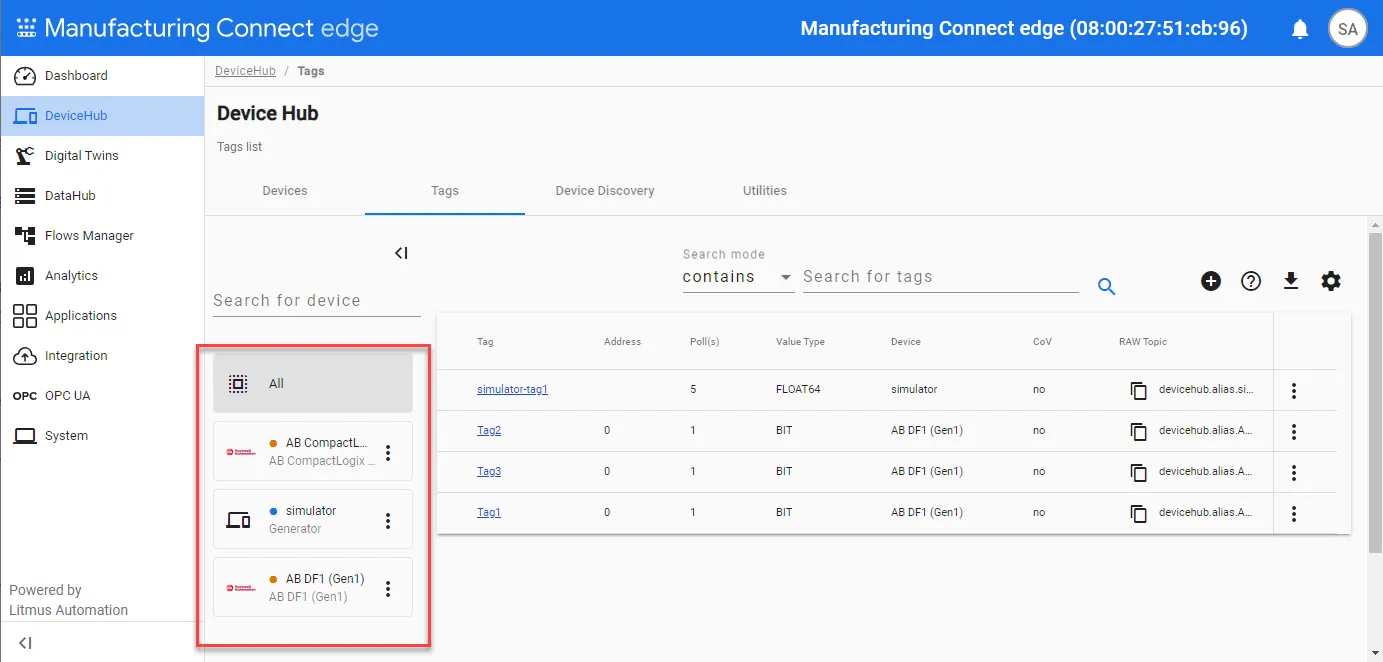This screenshot has height=662, width=1383.
Task: Click the DeviceHub breadcrumb link
Action: click(245, 71)
